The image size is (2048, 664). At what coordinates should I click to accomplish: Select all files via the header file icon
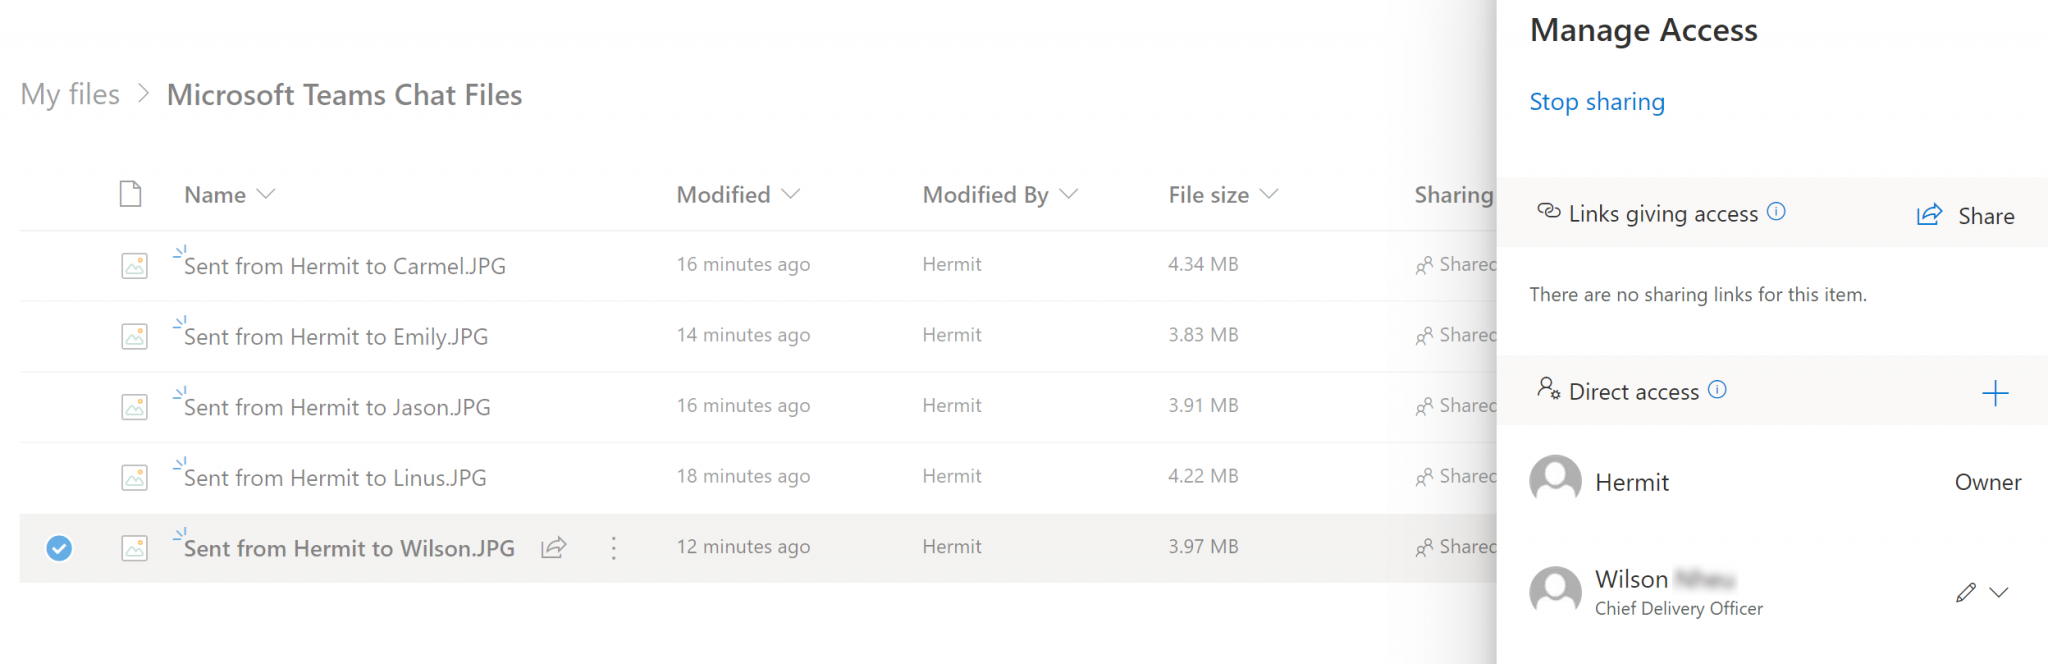point(130,194)
